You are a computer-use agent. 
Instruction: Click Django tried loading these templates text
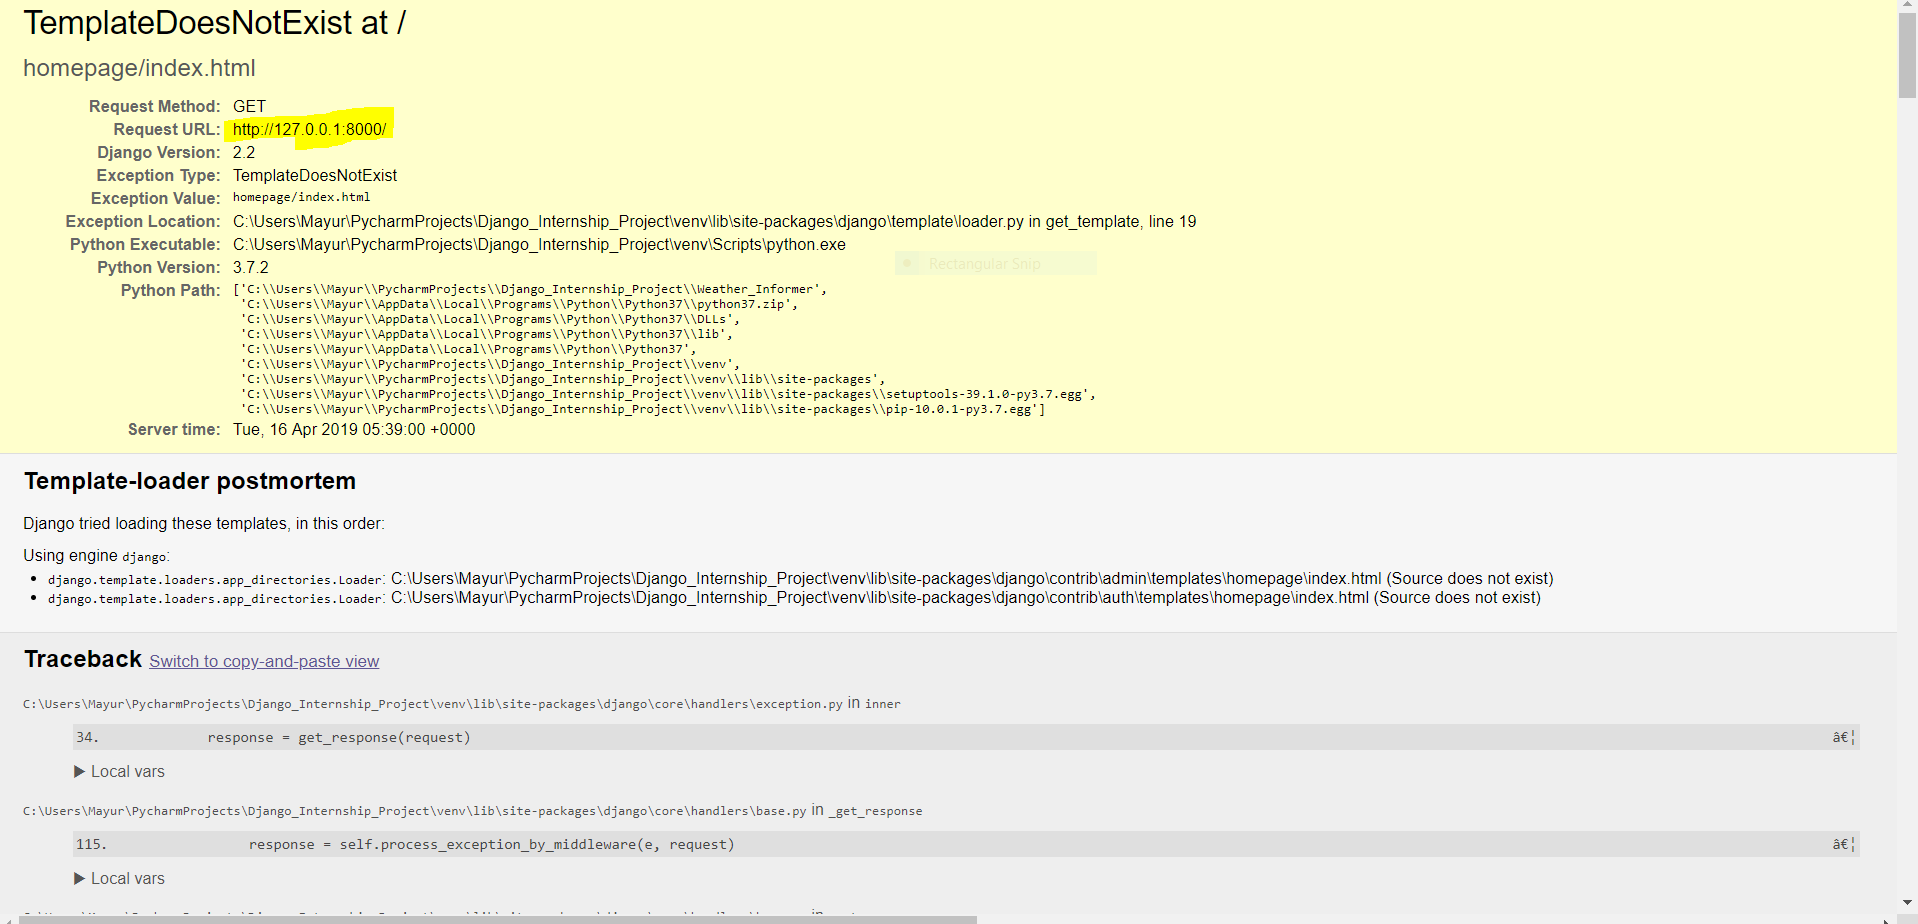coord(204,523)
